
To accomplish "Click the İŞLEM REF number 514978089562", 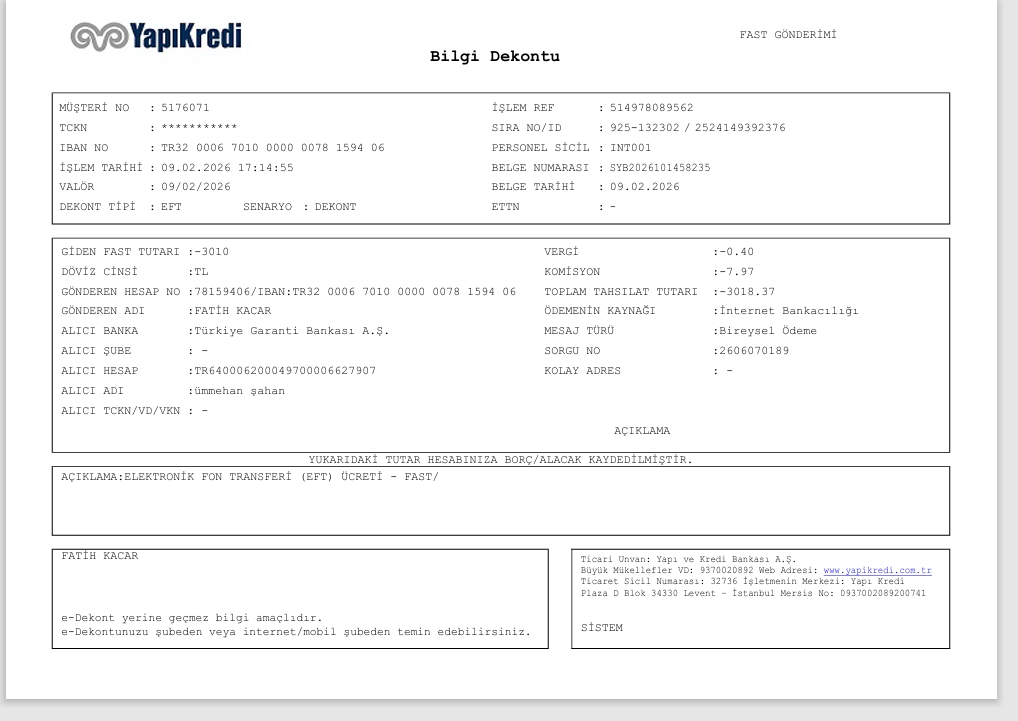I will coord(651,108).
